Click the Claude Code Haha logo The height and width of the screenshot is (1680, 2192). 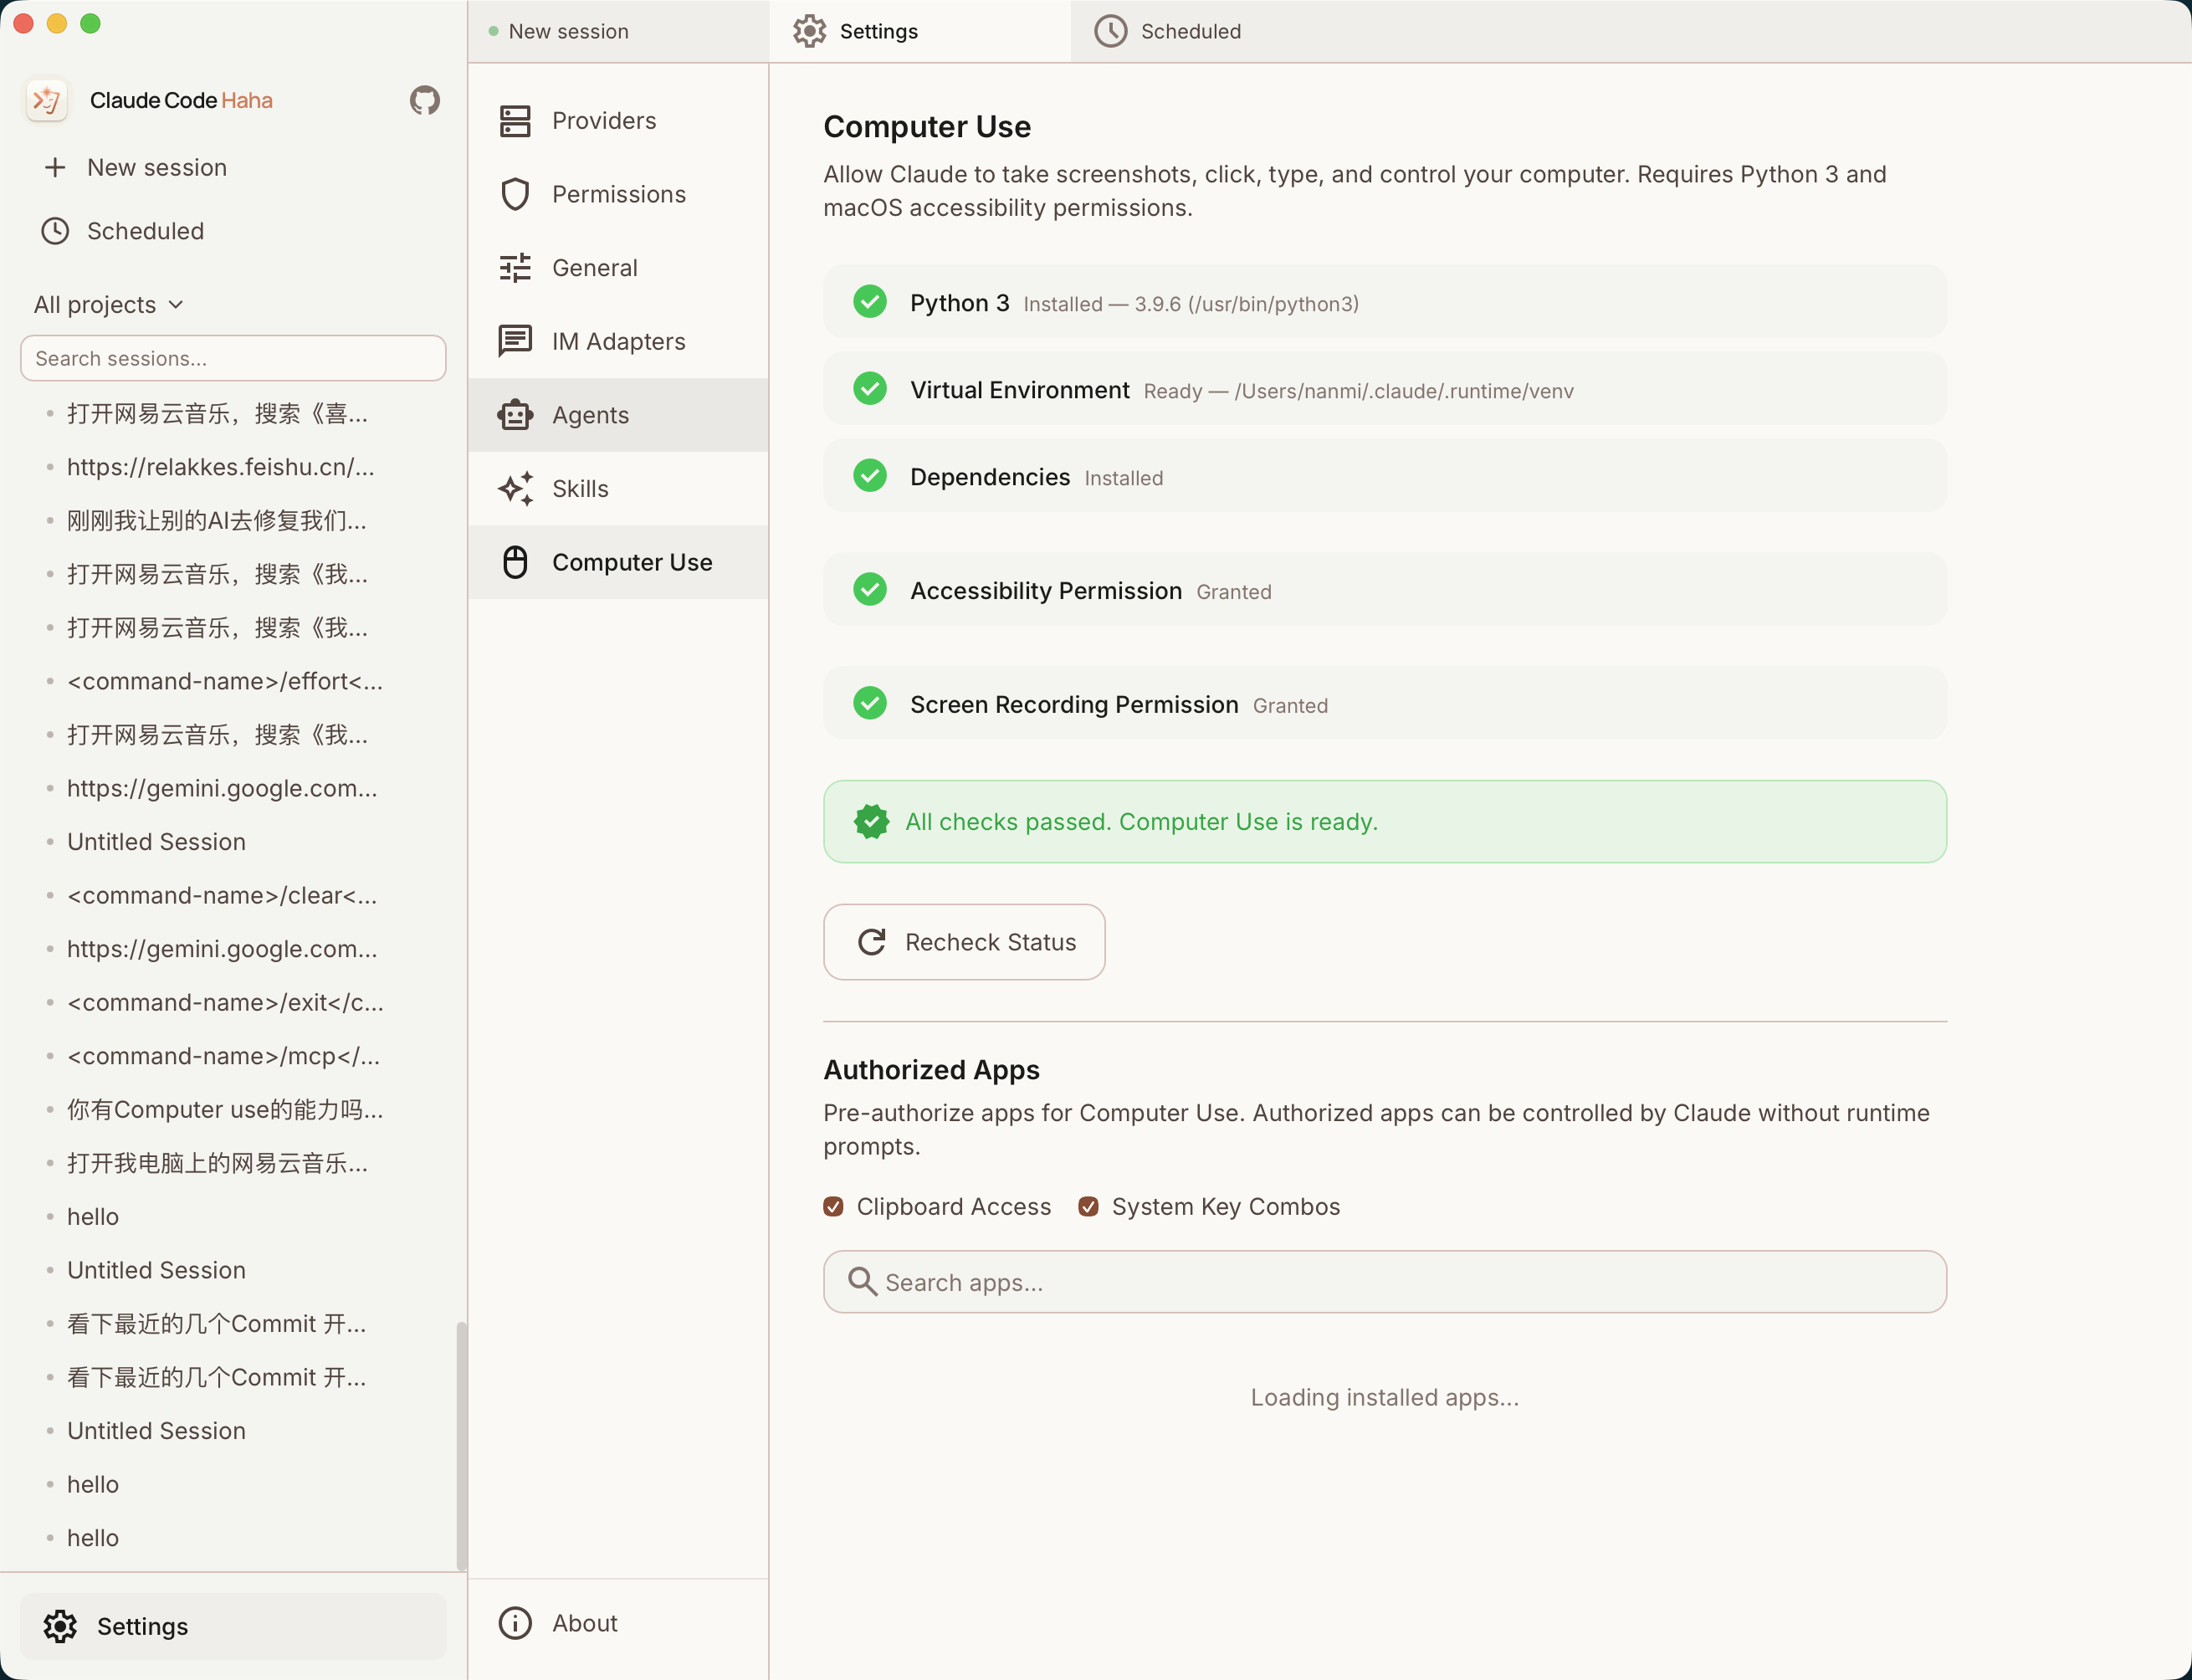(47, 100)
